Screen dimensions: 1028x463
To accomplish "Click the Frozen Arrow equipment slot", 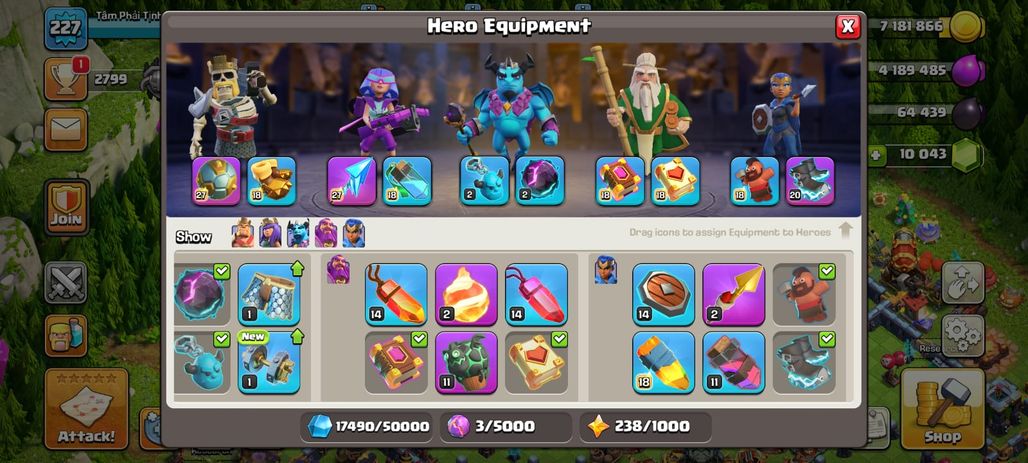I will (x=351, y=180).
